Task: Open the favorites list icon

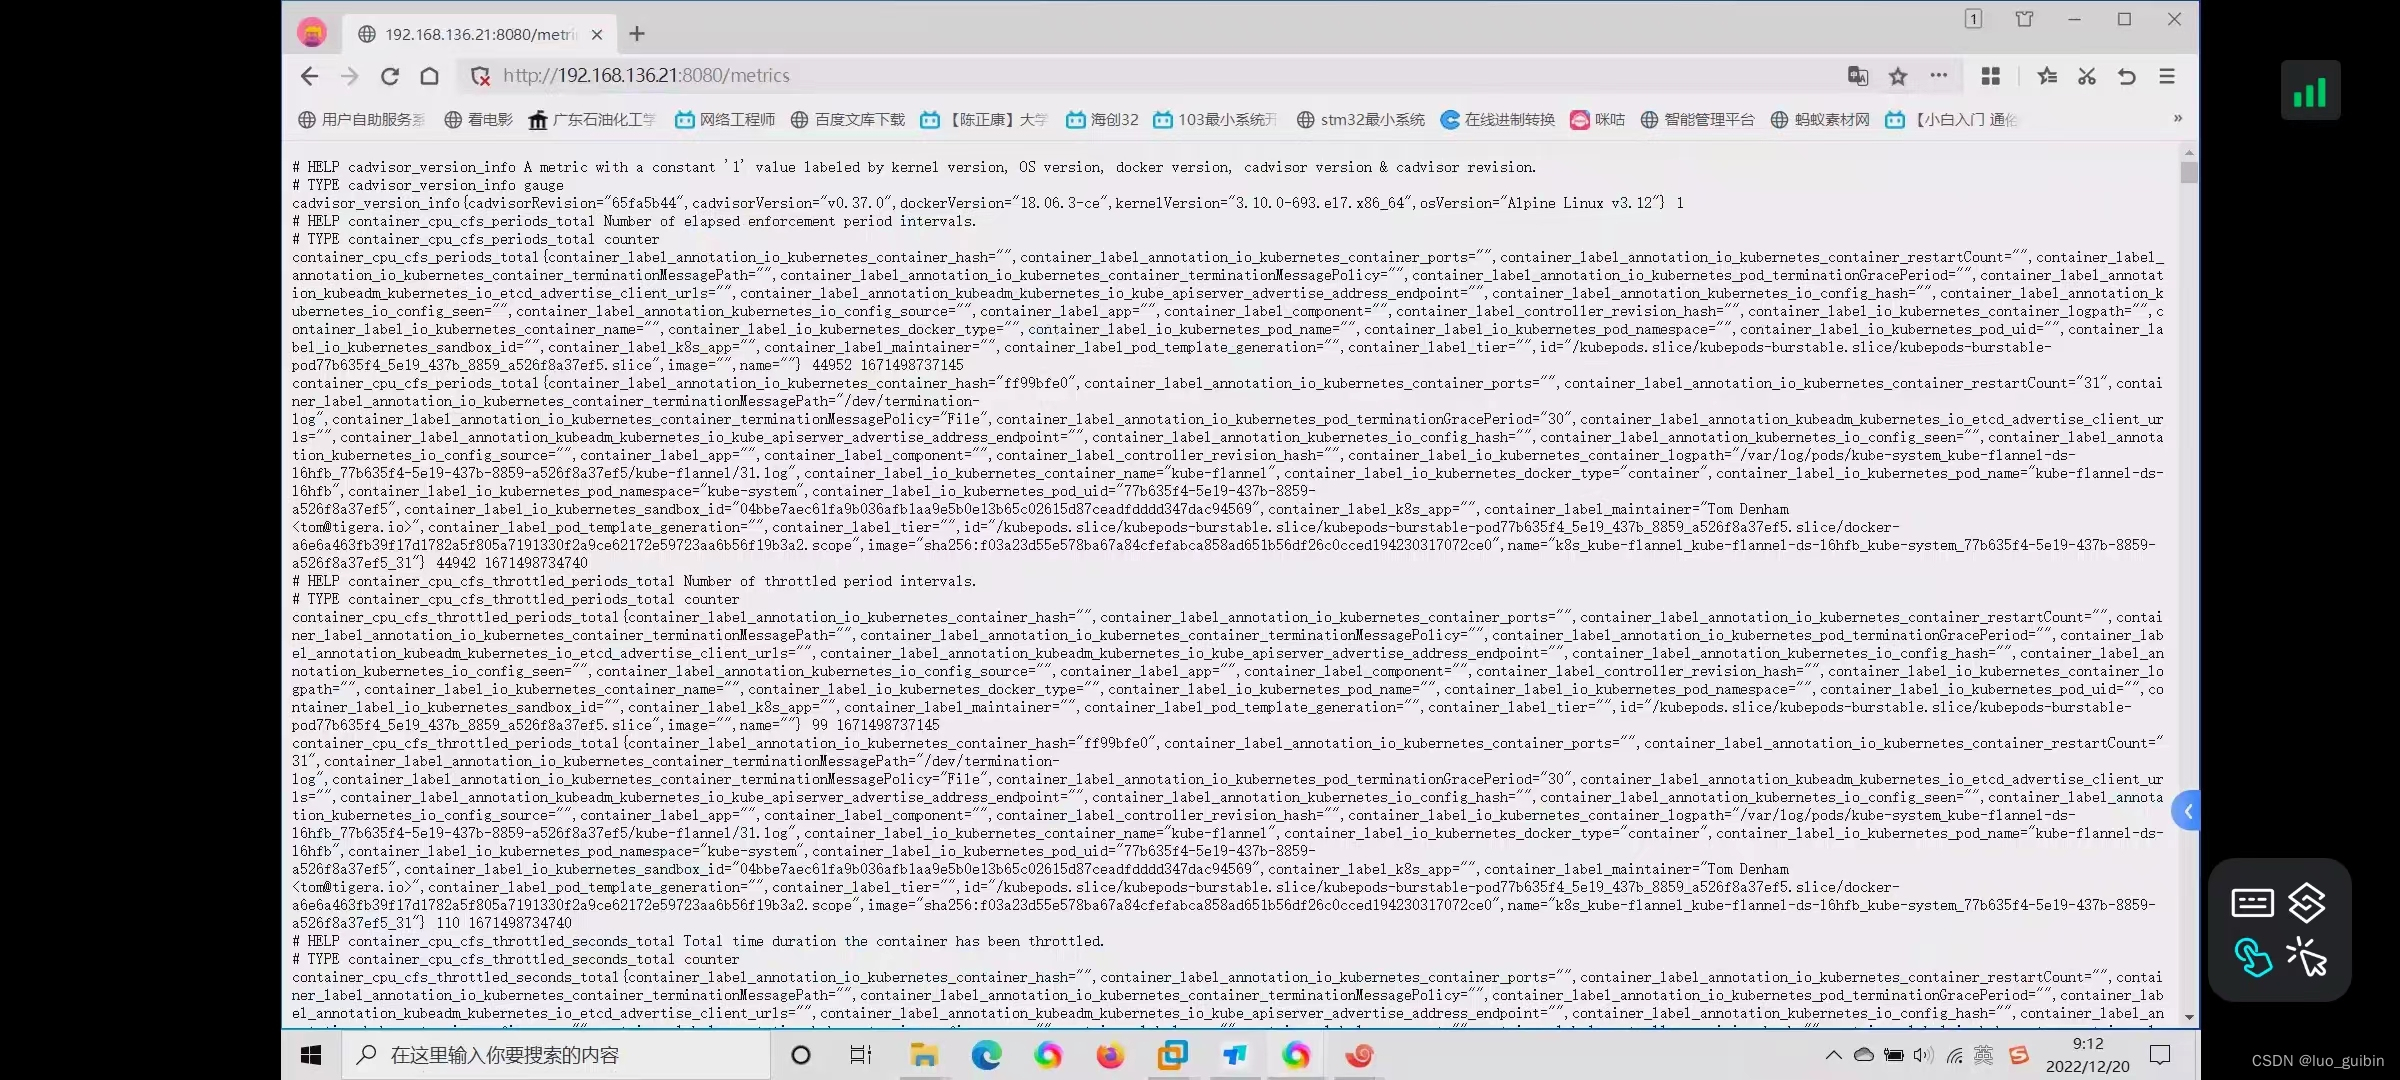Action: [2047, 76]
